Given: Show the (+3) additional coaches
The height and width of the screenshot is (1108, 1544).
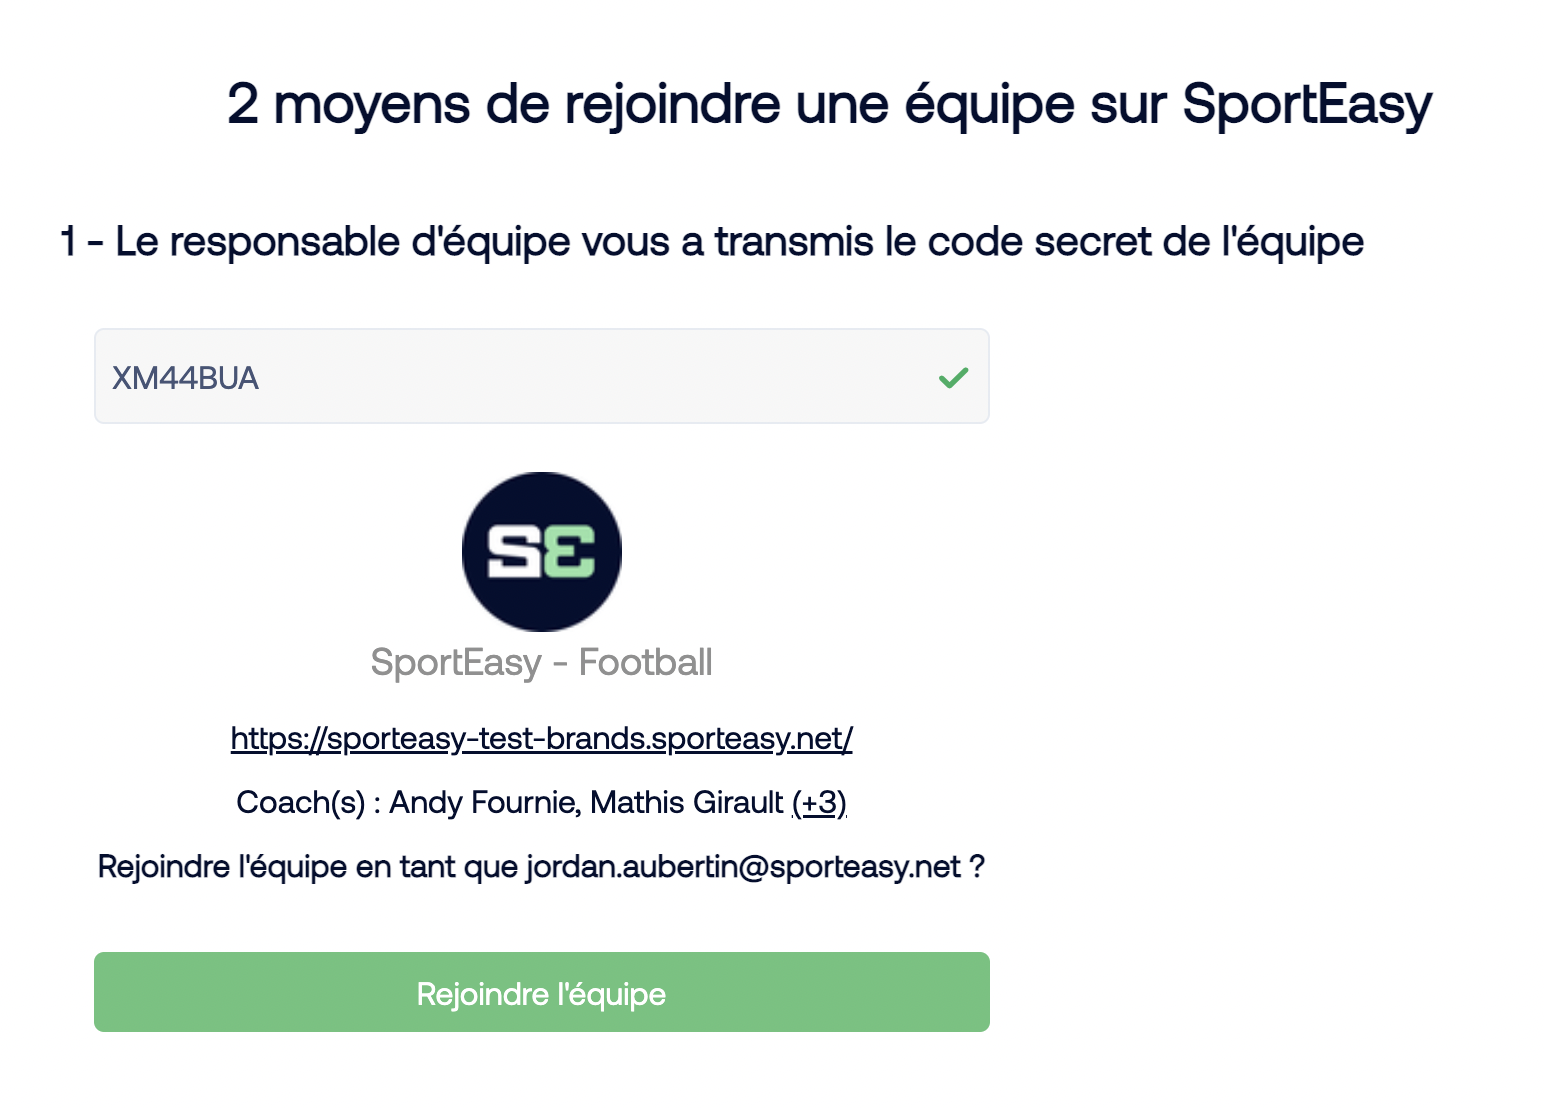Looking at the screenshot, I should (819, 803).
